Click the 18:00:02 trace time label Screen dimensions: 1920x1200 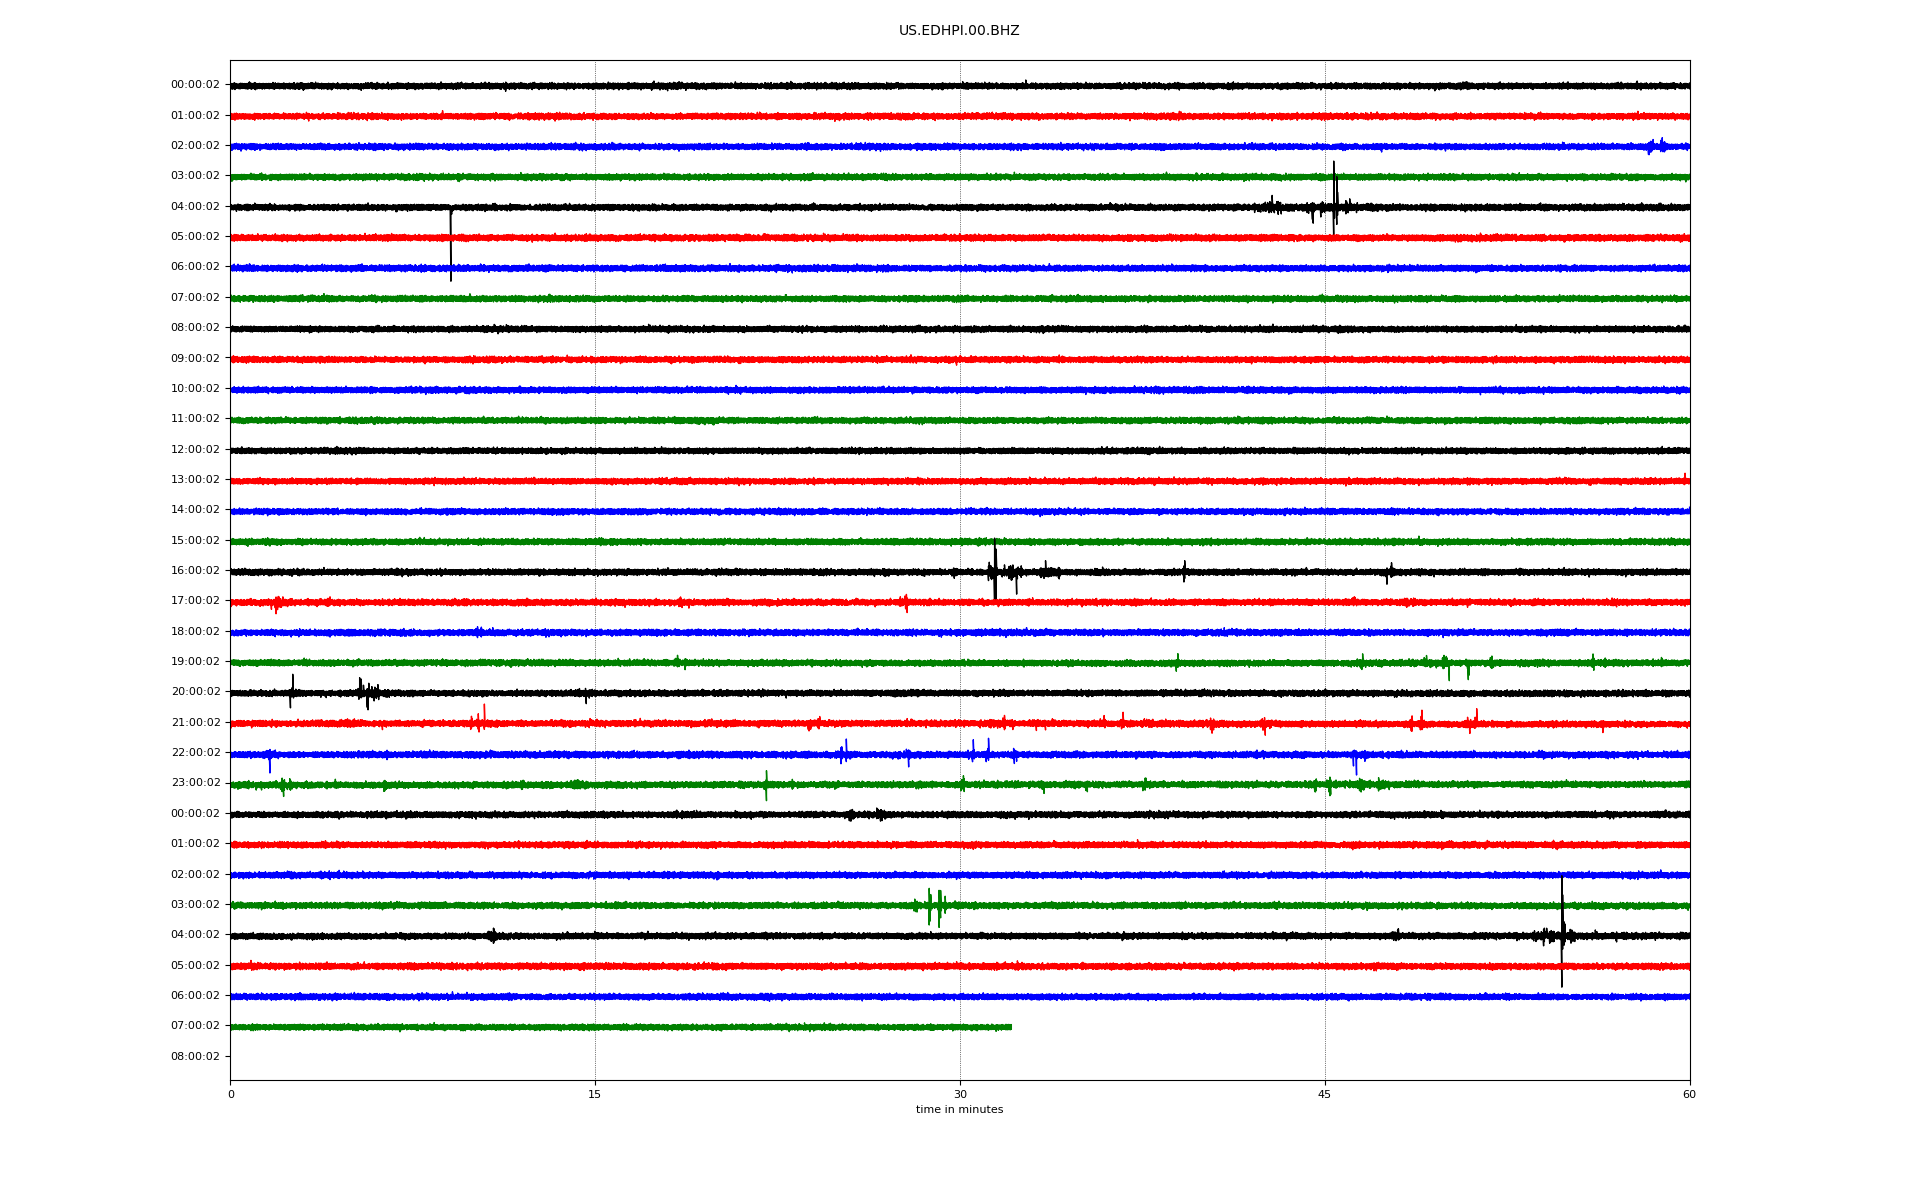195,631
